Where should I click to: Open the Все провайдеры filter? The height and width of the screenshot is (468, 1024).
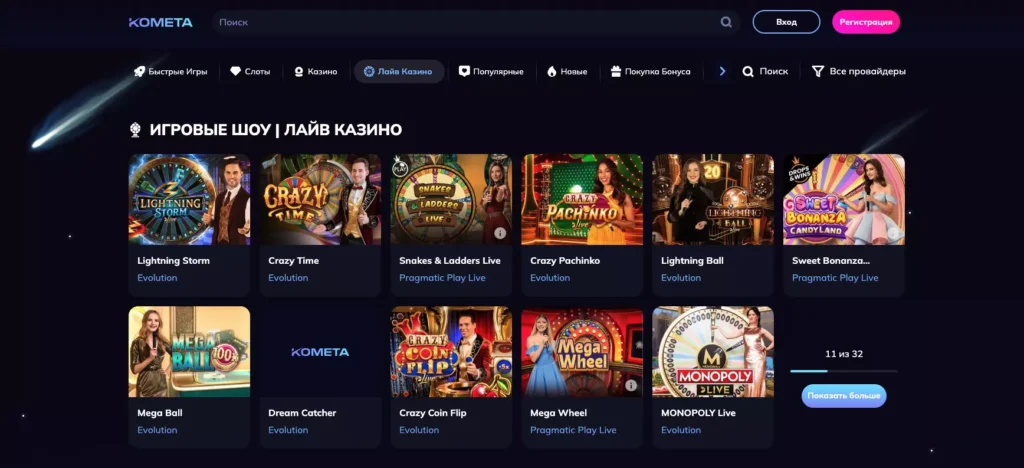859,72
